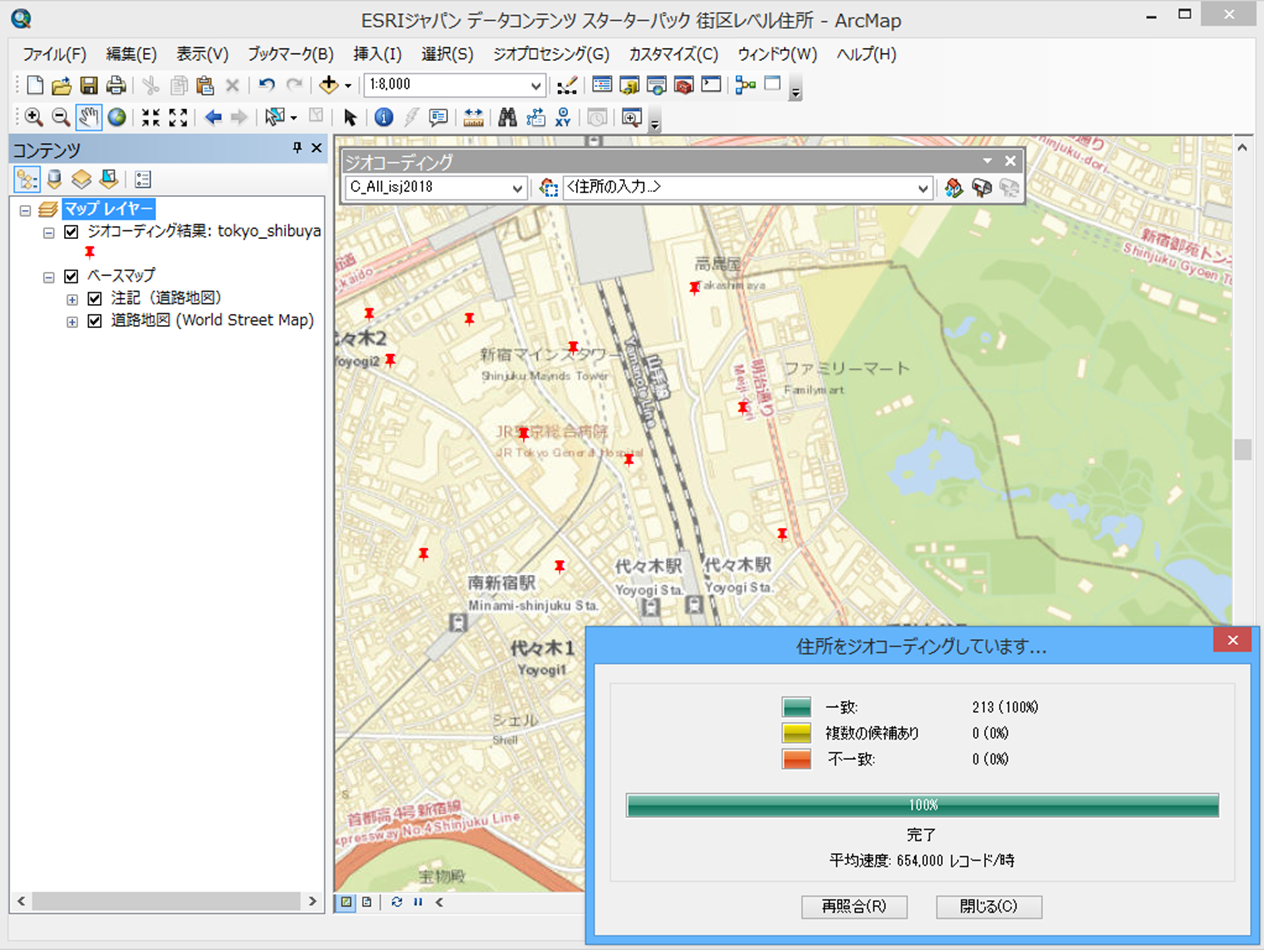Expand the 道路地図 (World Street Map) node
This screenshot has height=950, width=1264.
(x=72, y=322)
